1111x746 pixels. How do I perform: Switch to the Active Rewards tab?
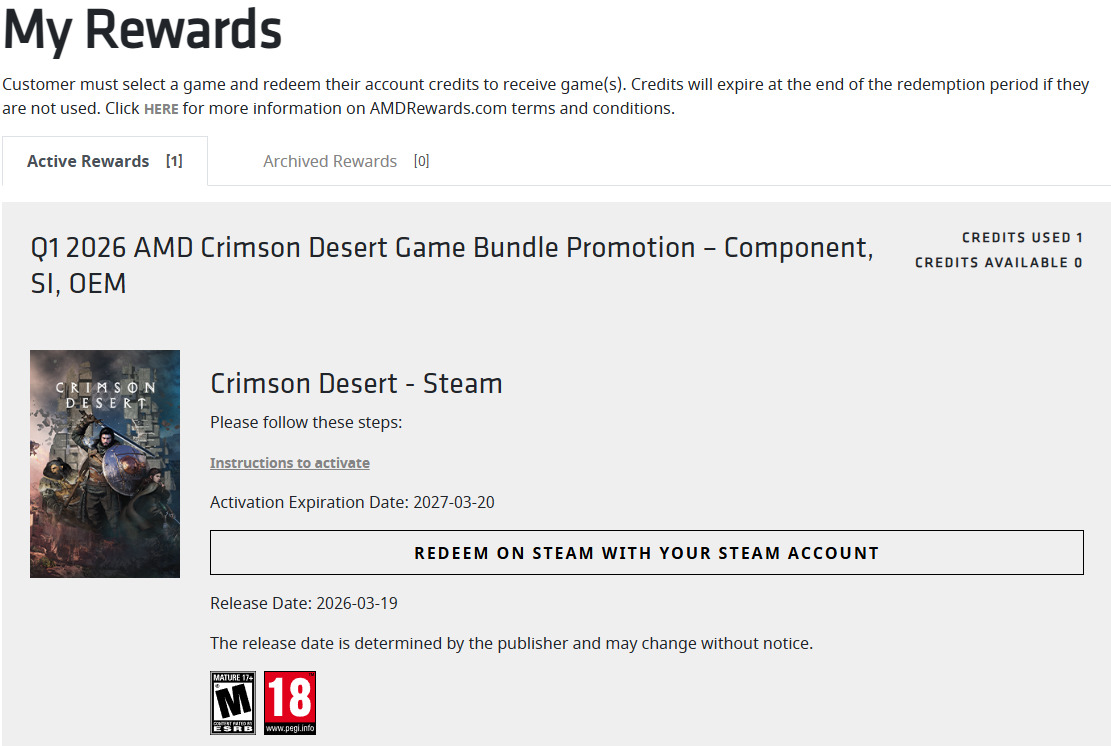click(x=88, y=161)
